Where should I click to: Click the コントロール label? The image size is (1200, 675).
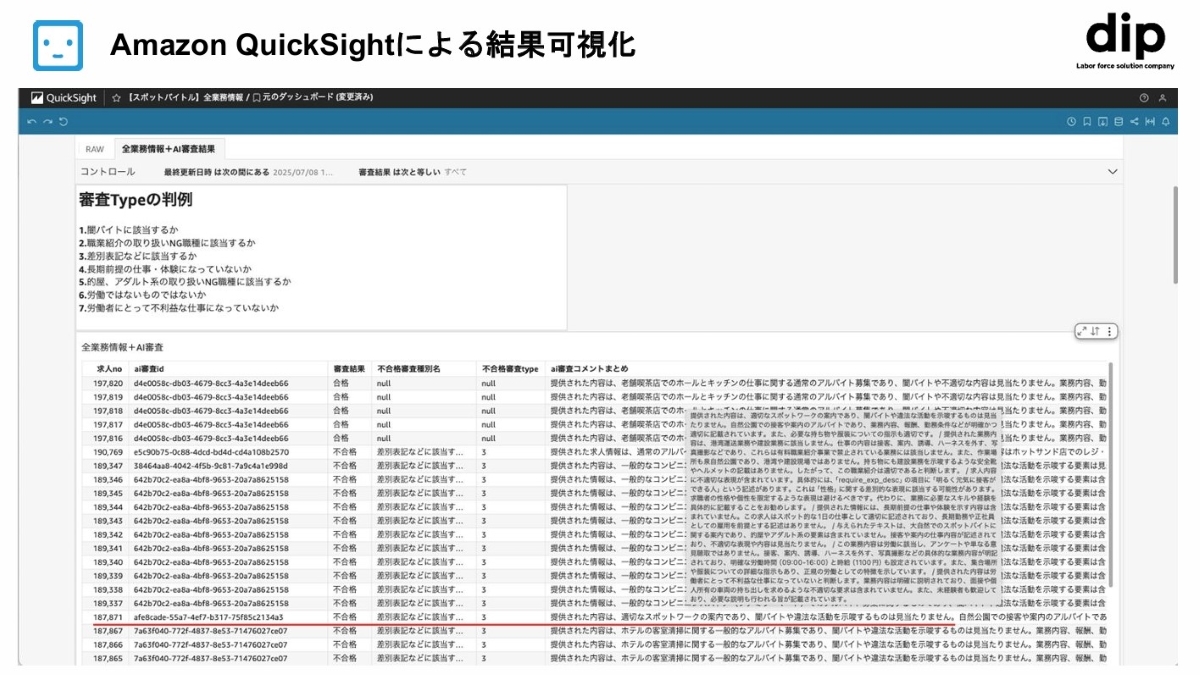click(108, 172)
